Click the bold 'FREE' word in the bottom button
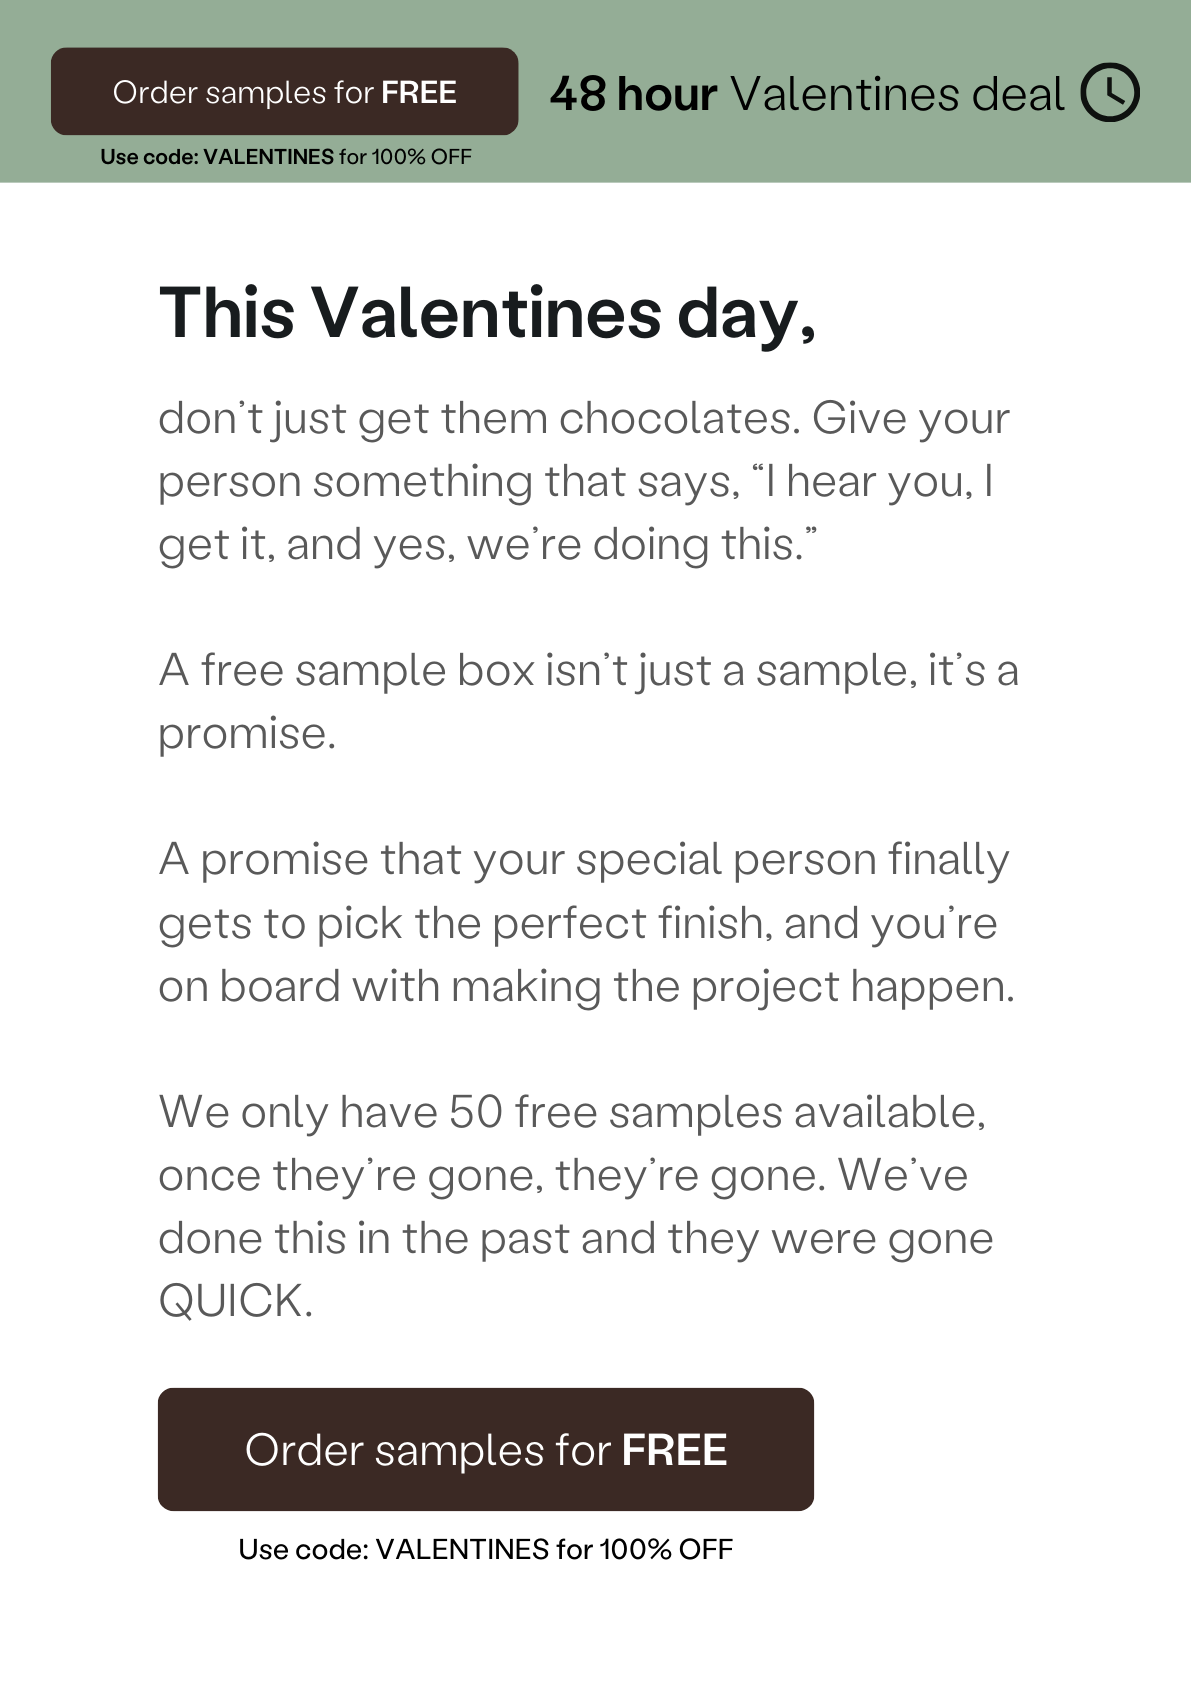1191x1685 pixels. tap(675, 1450)
